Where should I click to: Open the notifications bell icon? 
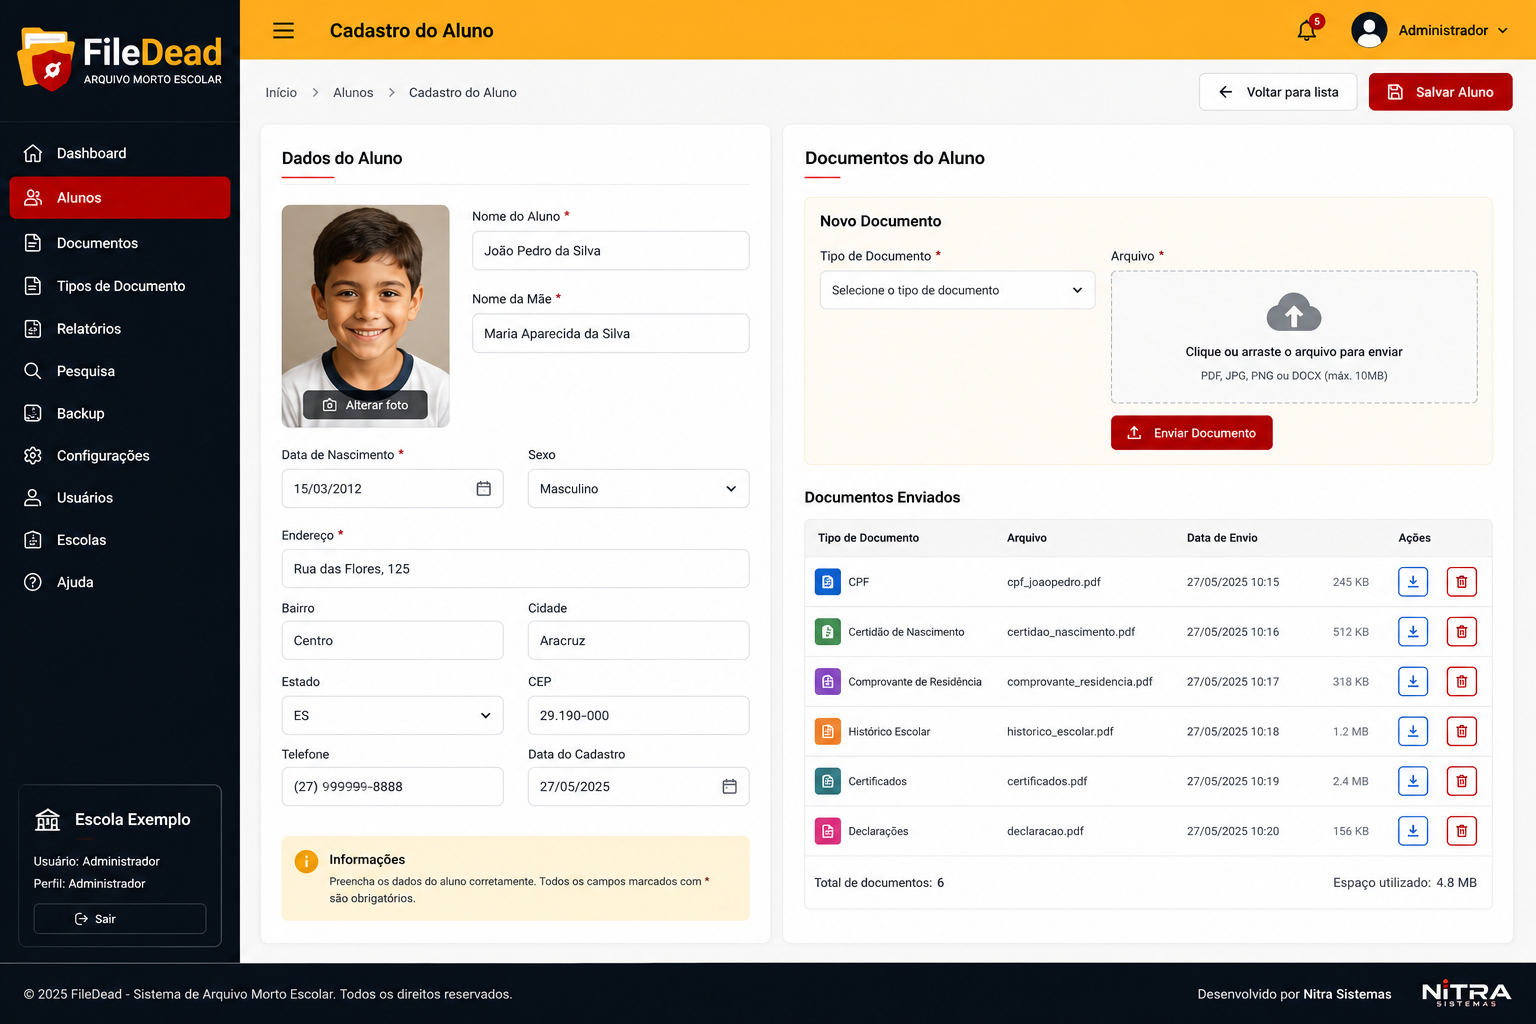pos(1307,30)
